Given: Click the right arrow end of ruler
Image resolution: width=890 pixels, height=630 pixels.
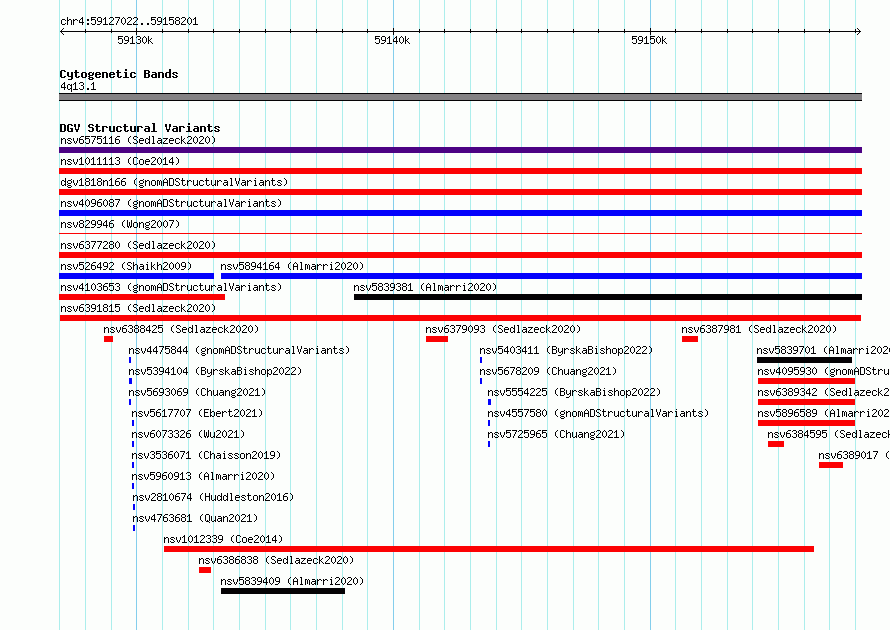Looking at the screenshot, I should coord(859,31).
